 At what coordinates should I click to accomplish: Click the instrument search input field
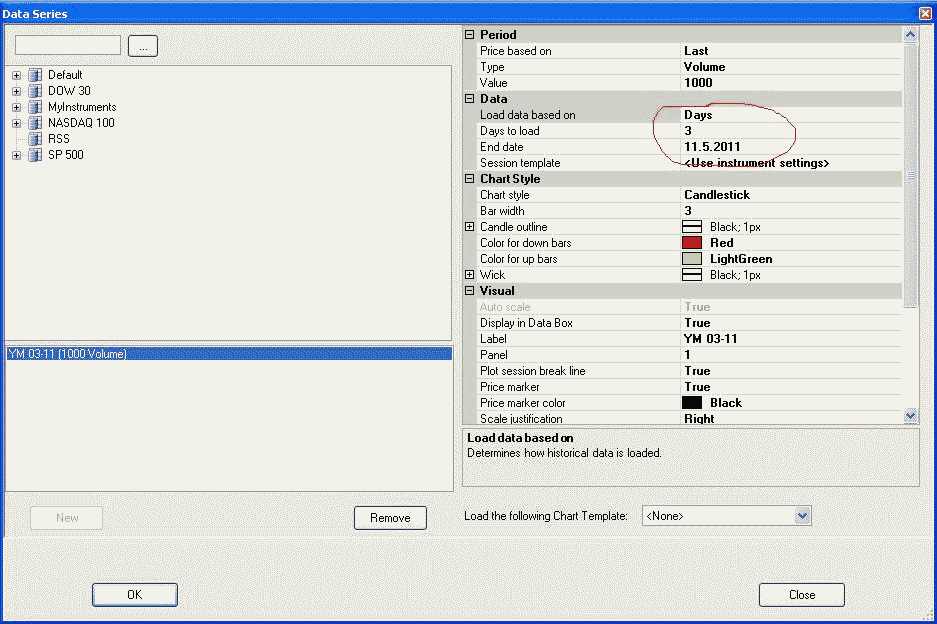(x=68, y=45)
